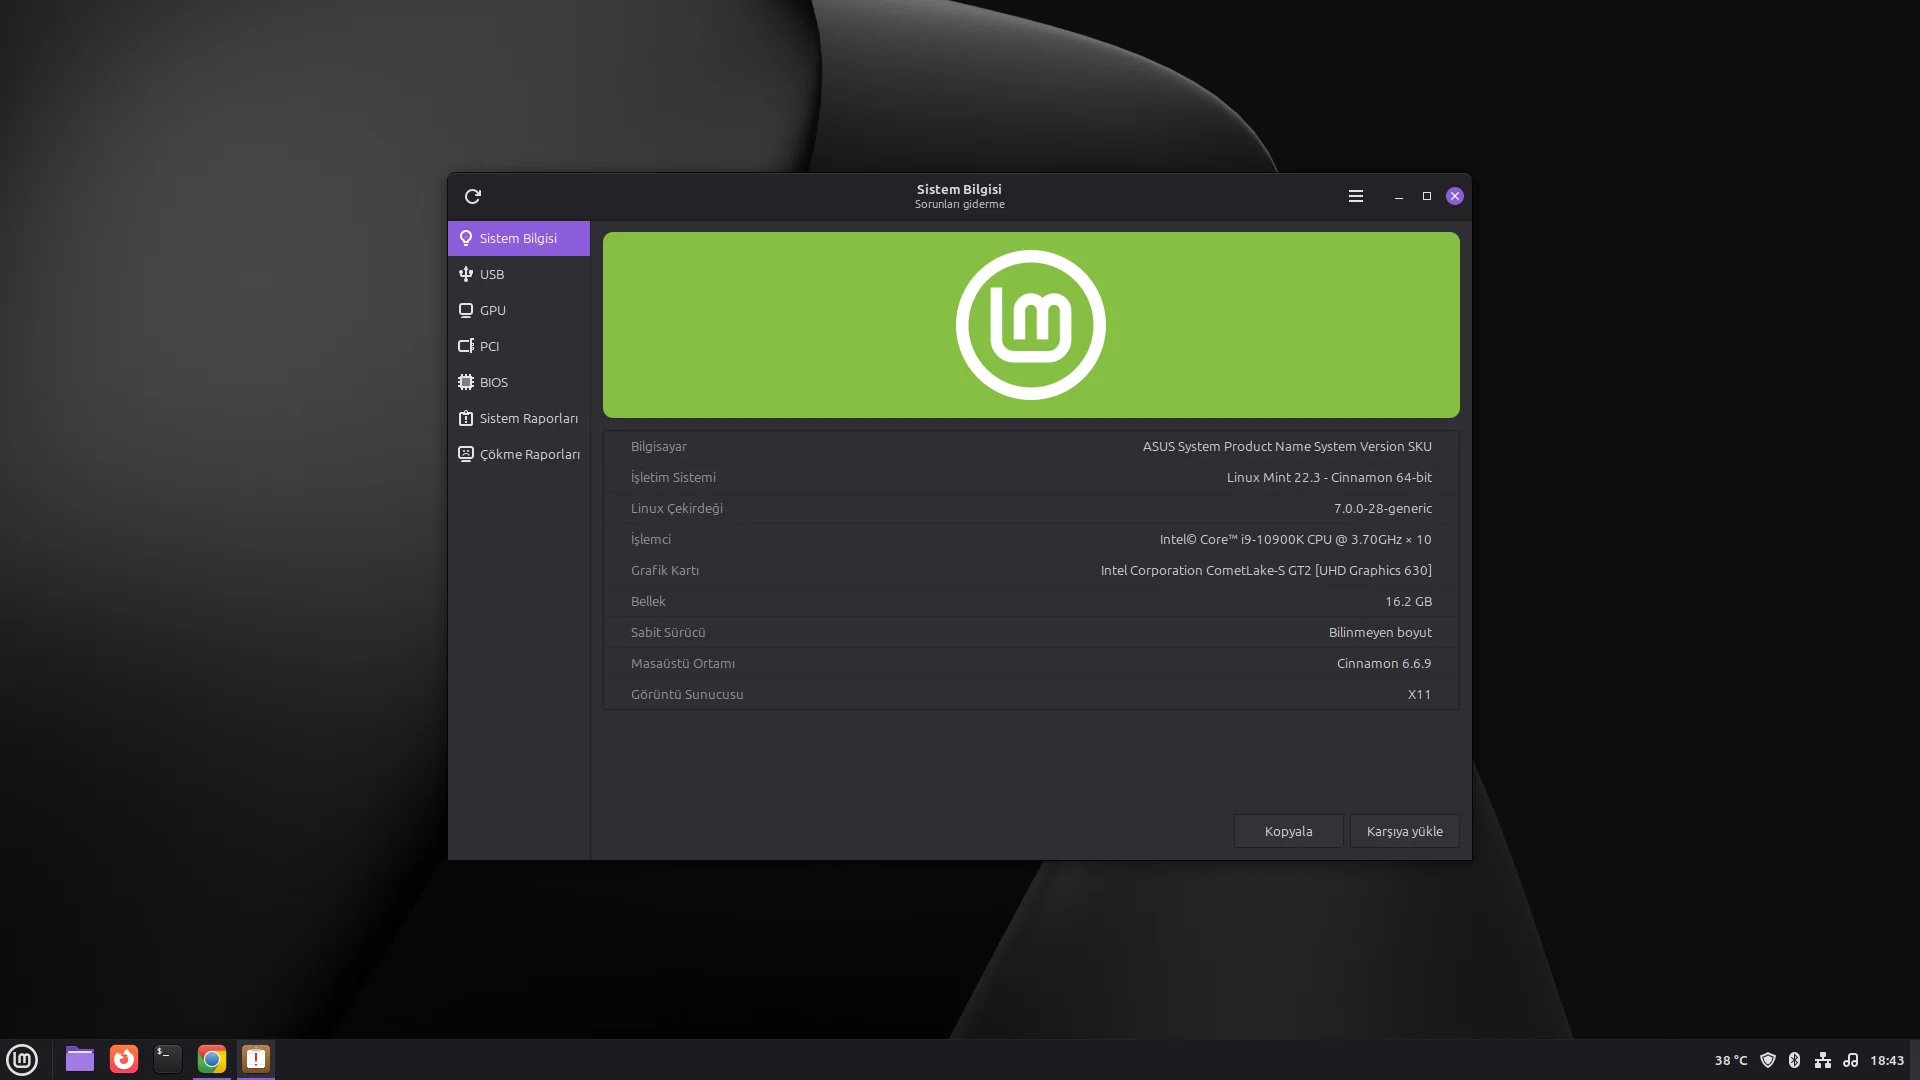Select the Bilgisayar row label
This screenshot has width=1920, height=1080.
click(x=659, y=446)
